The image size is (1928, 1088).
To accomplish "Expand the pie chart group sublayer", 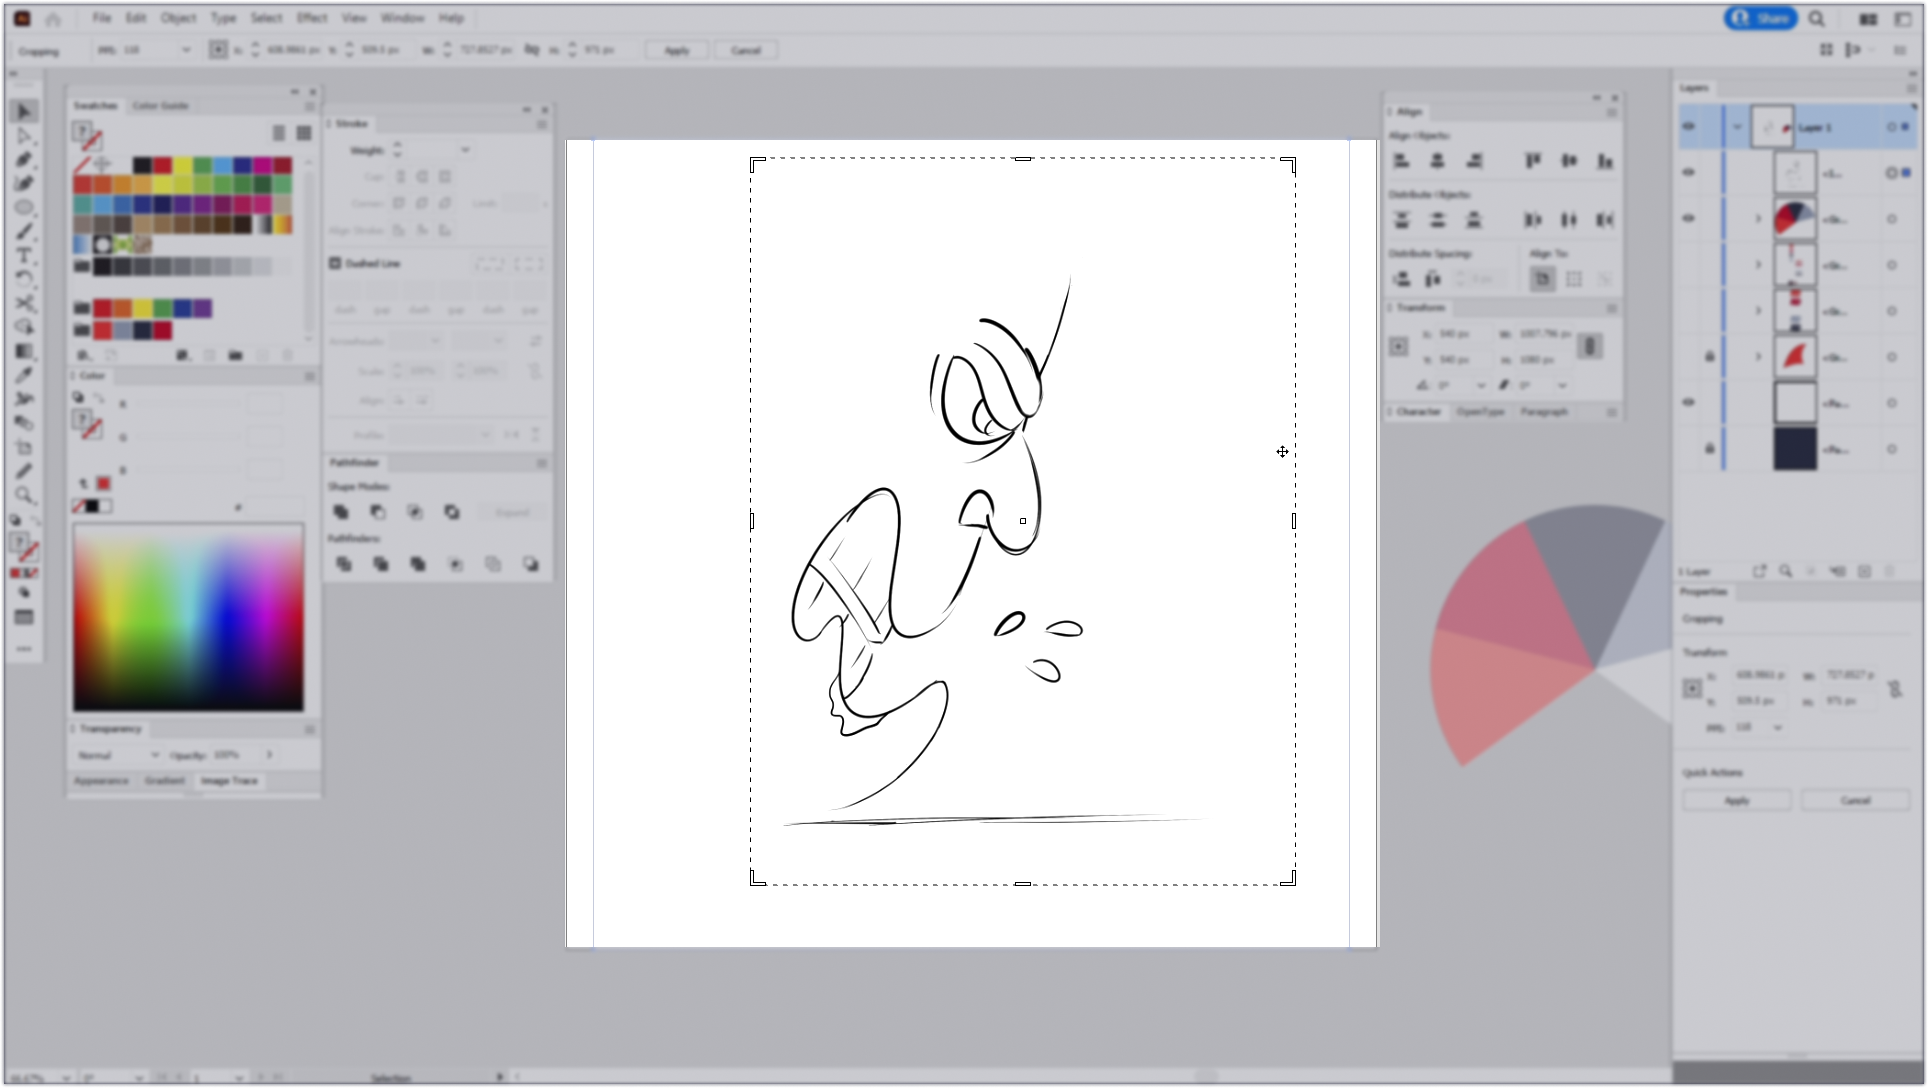I will pos(1758,219).
